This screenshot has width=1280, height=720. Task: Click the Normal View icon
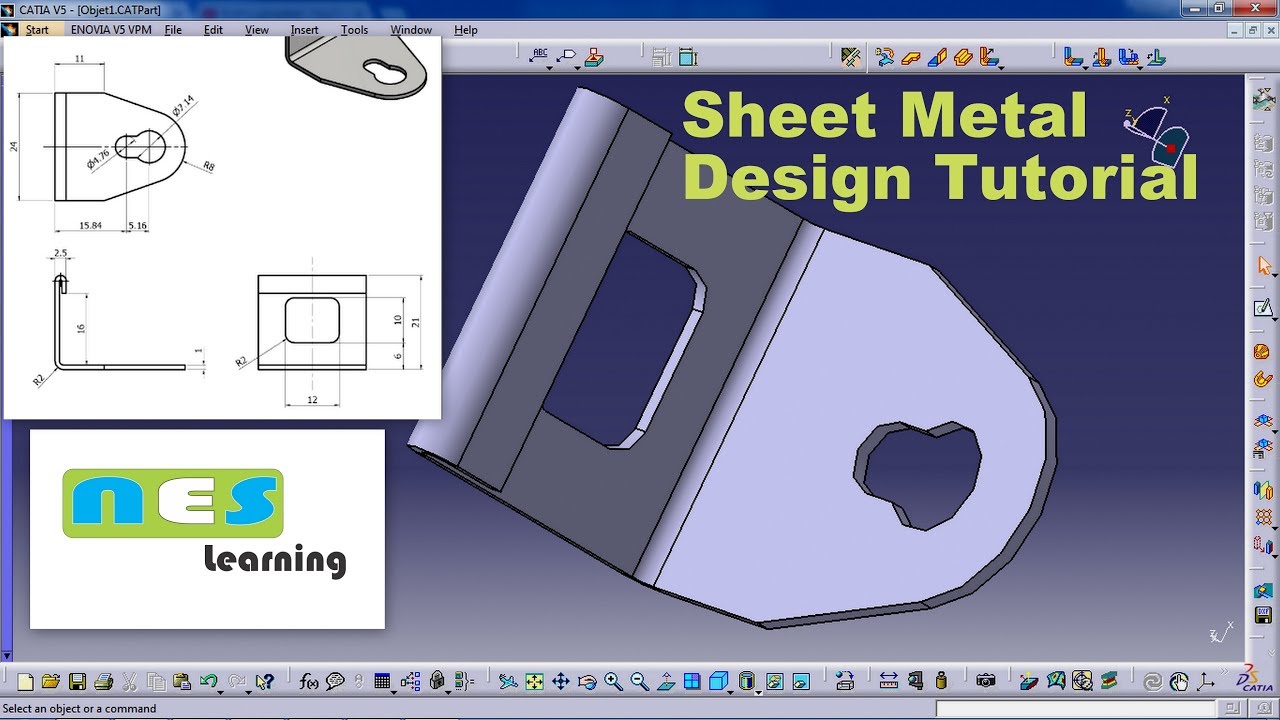666,682
